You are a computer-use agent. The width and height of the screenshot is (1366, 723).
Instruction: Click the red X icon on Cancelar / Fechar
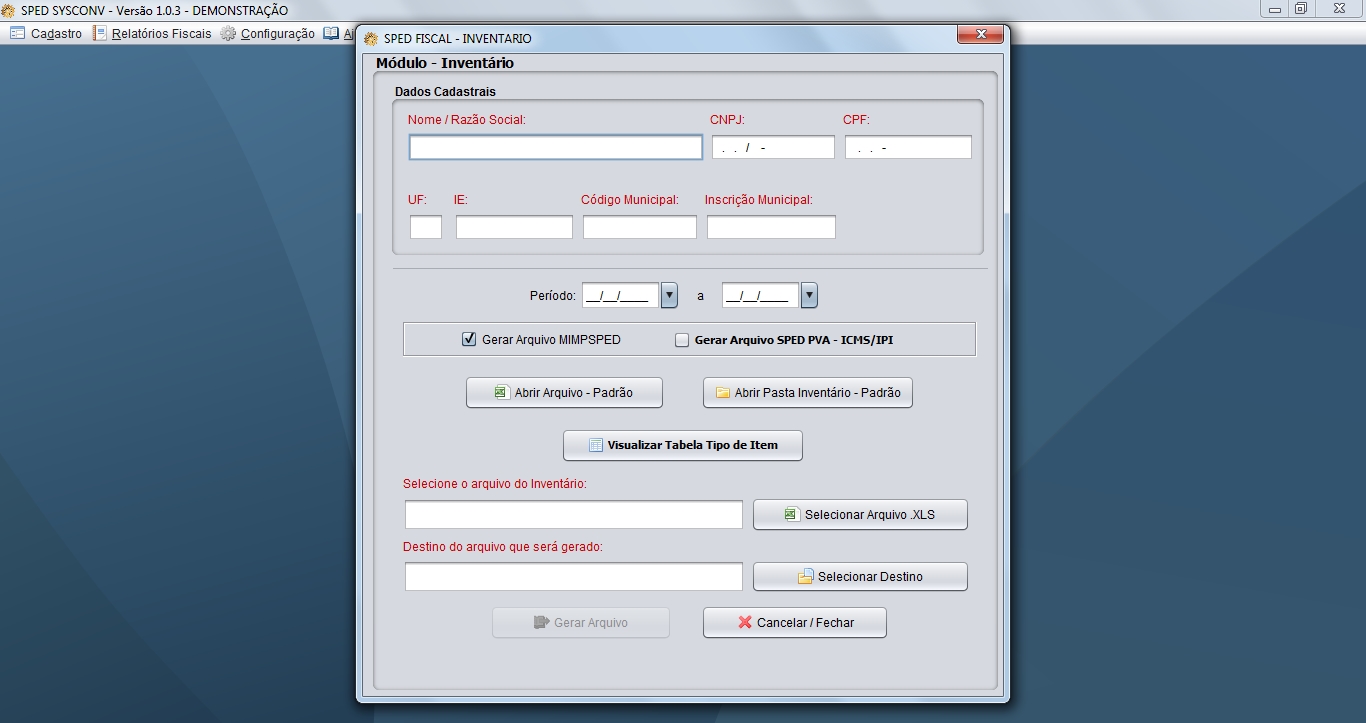tap(744, 623)
